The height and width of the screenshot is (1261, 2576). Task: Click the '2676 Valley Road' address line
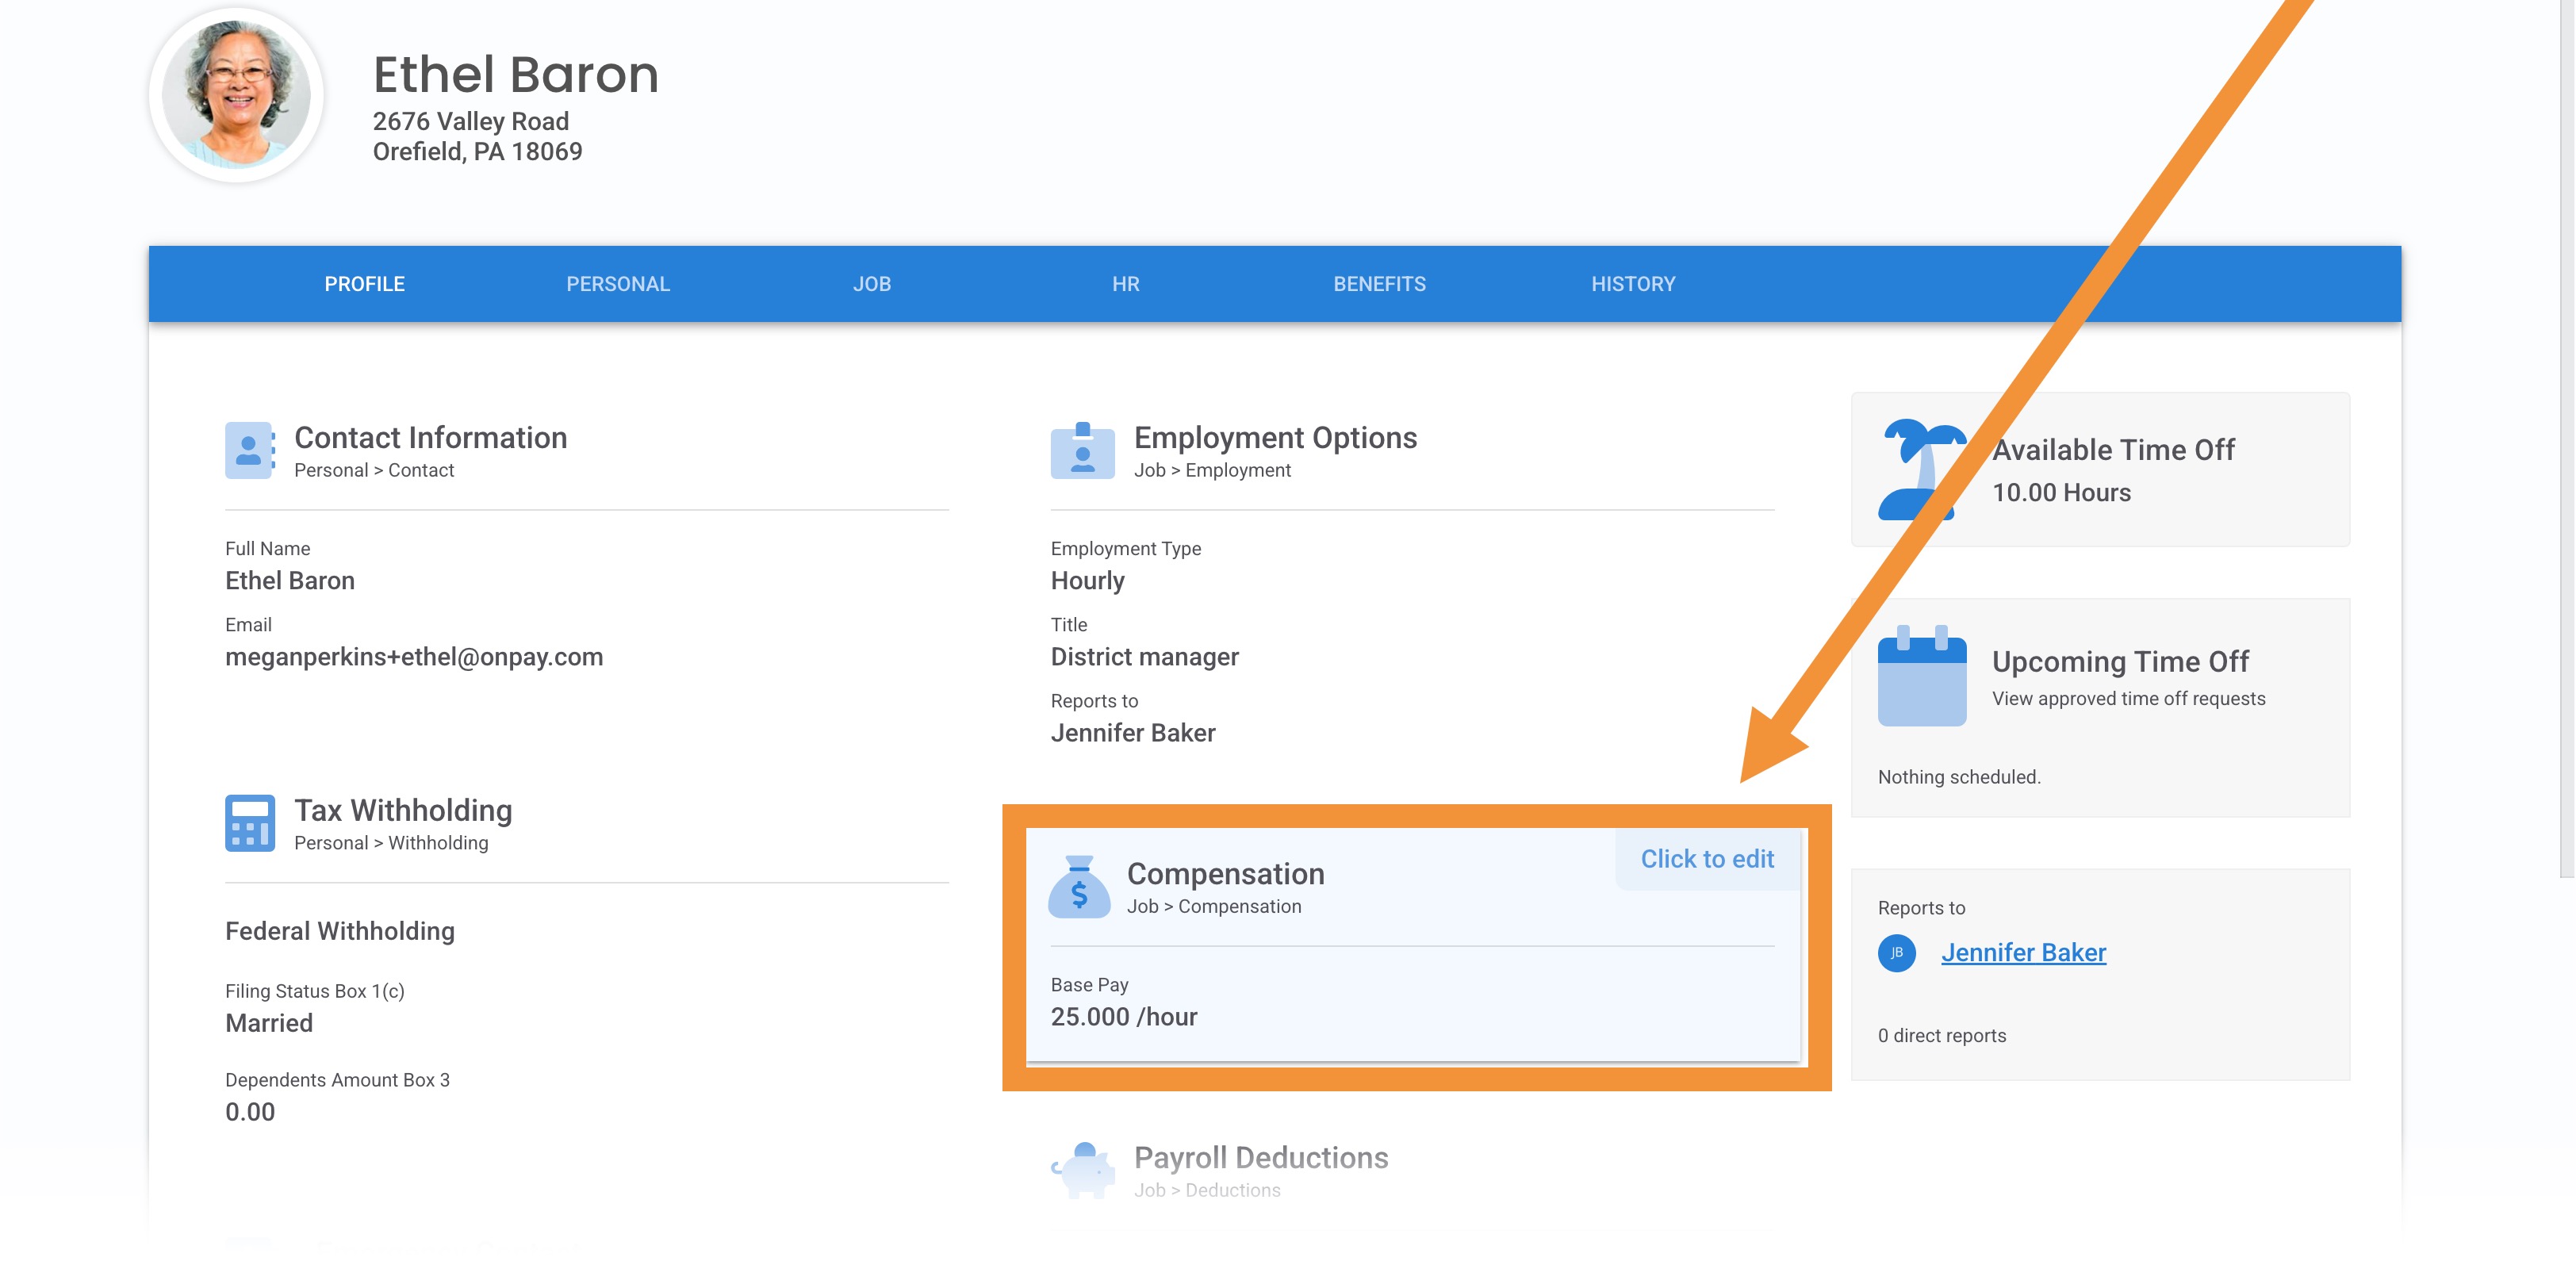click(x=471, y=122)
